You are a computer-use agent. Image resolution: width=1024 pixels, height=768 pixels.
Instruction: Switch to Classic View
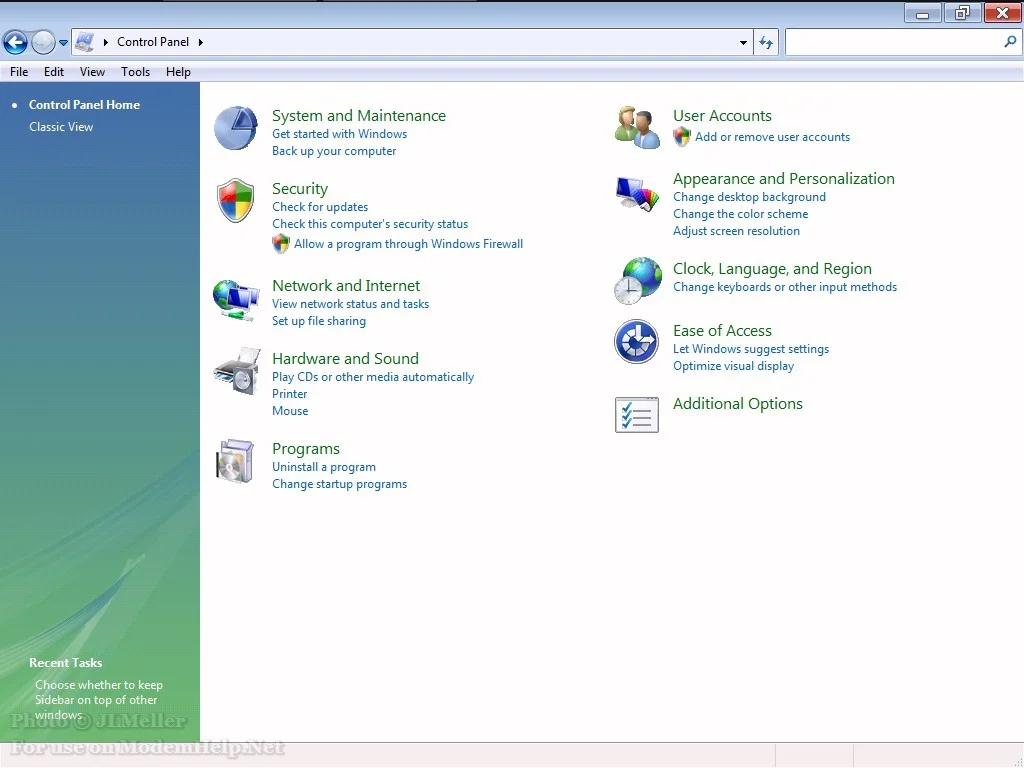click(x=61, y=127)
